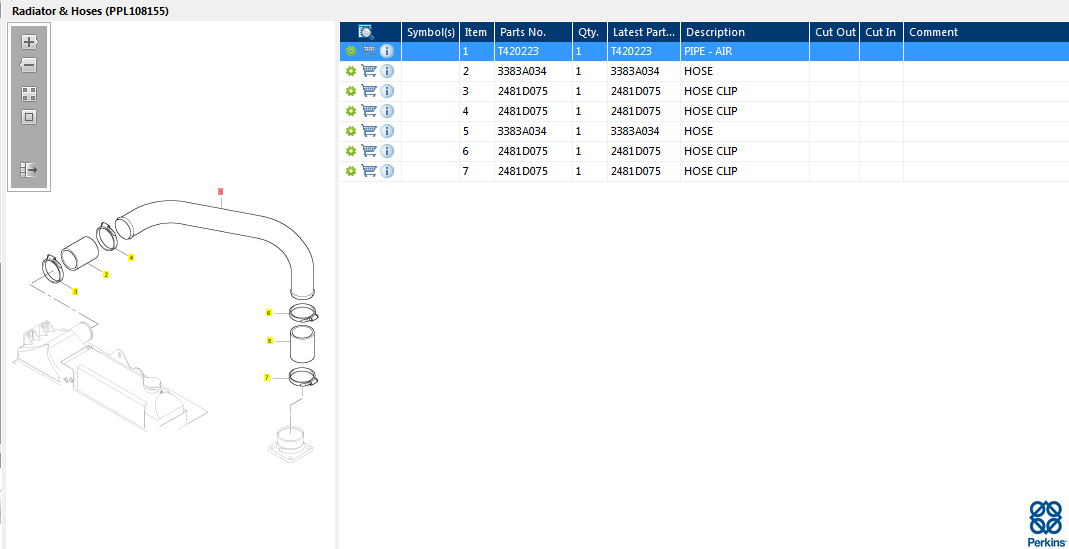Viewport: 1069px width, 549px height.
Task: Sort by the Qty. column header
Action: click(x=590, y=32)
